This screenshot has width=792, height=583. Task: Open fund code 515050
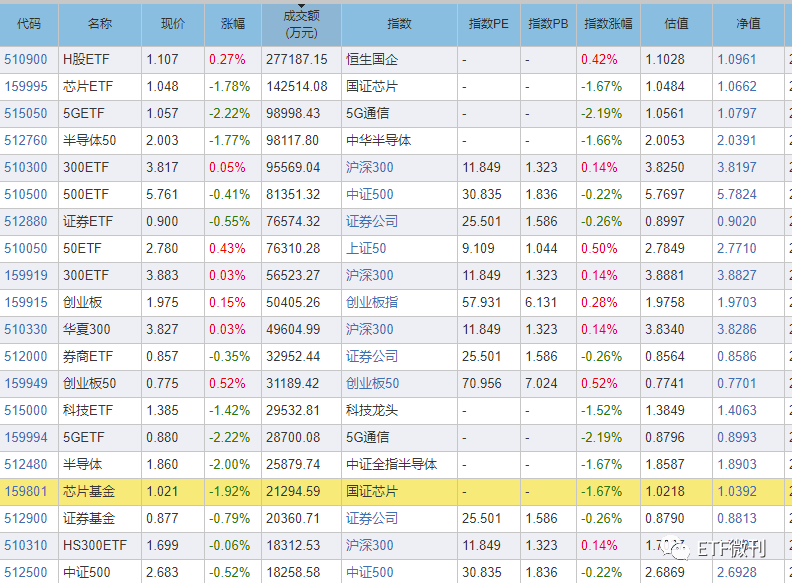pyautogui.click(x=26, y=113)
